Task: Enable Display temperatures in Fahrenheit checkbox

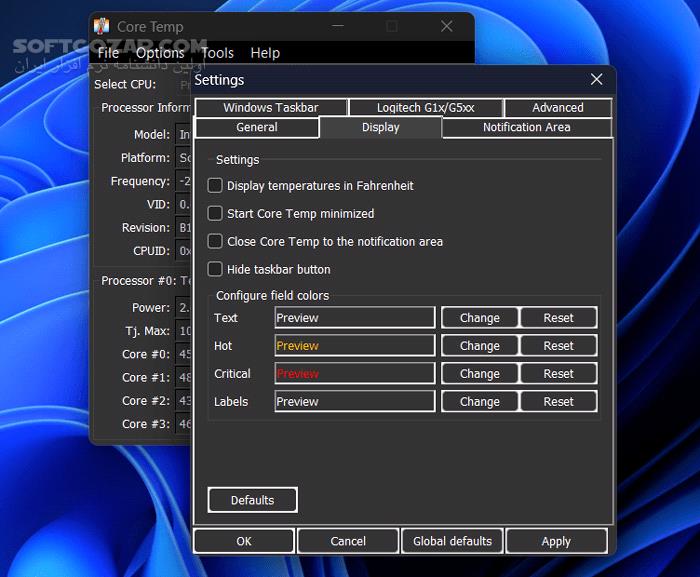Action: (x=215, y=185)
